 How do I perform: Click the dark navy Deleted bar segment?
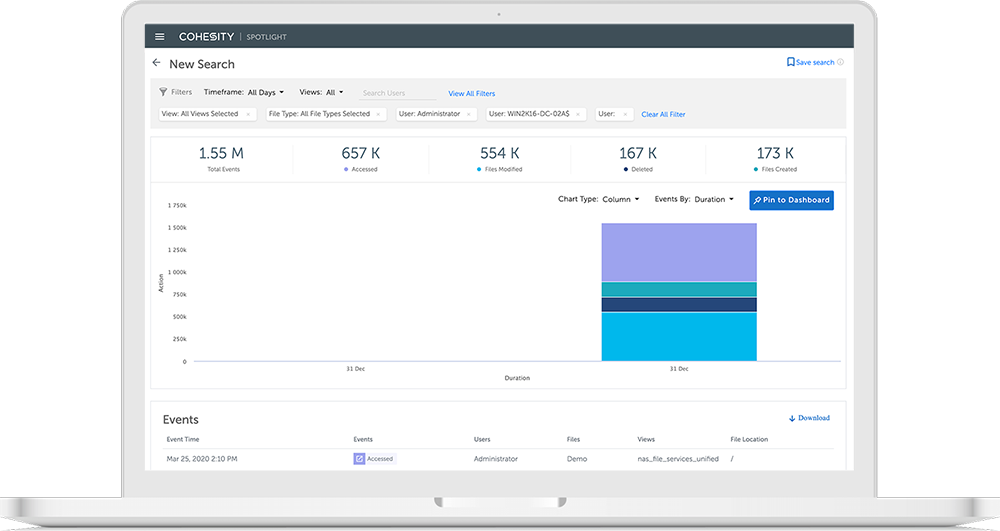coord(679,305)
